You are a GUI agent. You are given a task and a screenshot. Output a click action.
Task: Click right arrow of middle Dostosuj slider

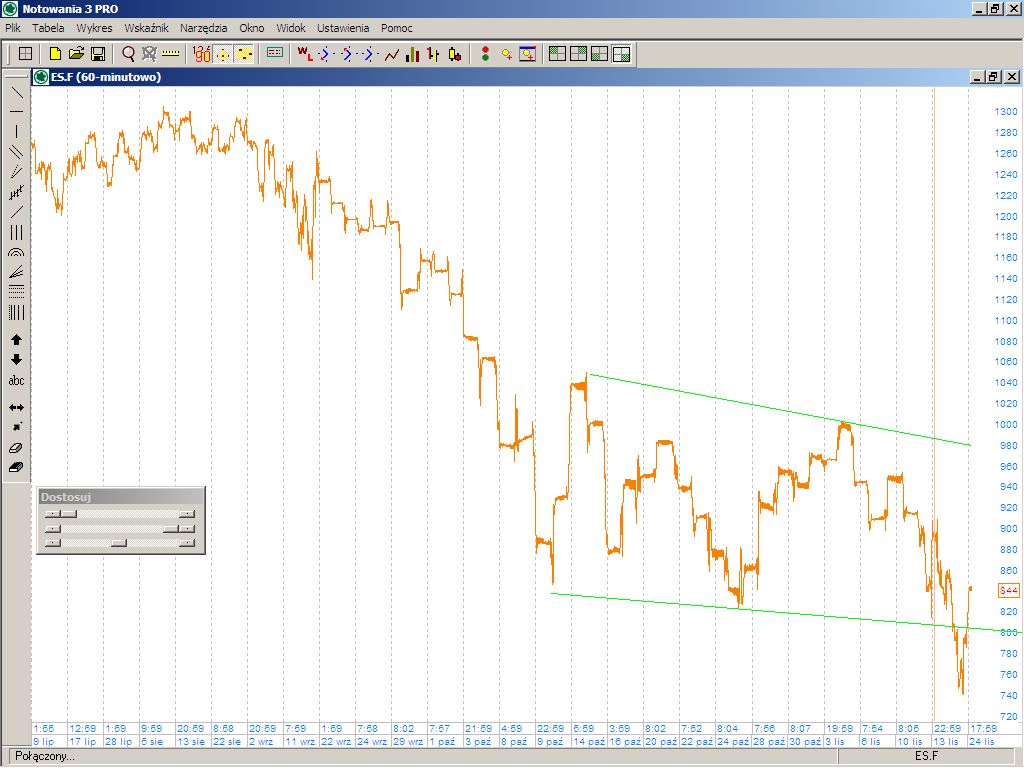click(187, 528)
